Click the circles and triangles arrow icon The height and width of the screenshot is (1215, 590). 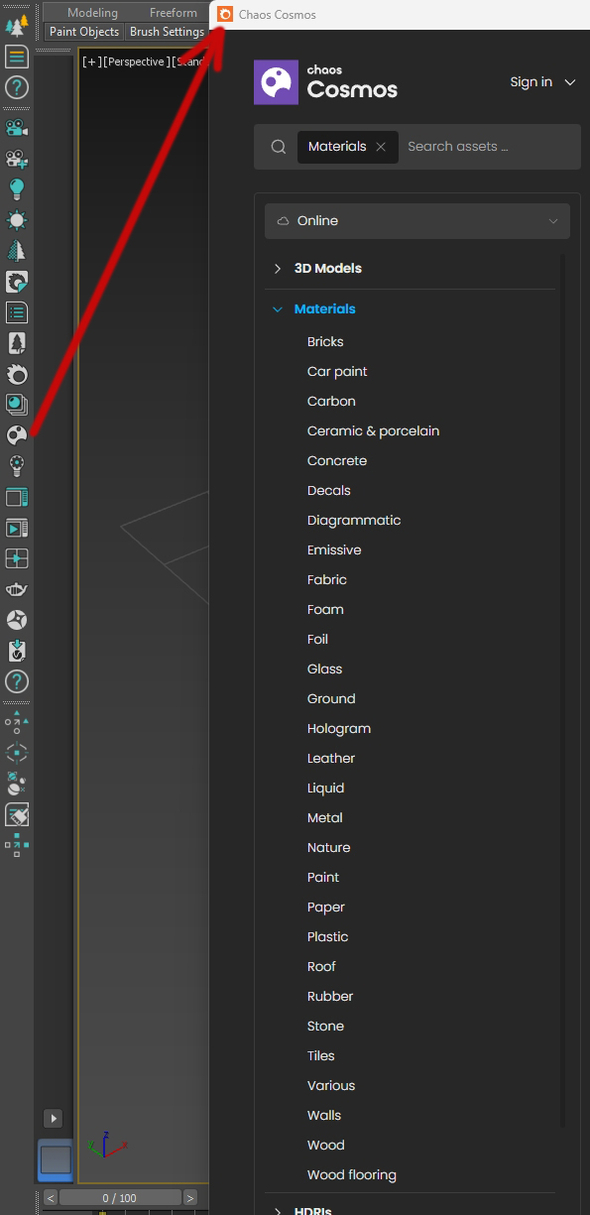(x=17, y=722)
